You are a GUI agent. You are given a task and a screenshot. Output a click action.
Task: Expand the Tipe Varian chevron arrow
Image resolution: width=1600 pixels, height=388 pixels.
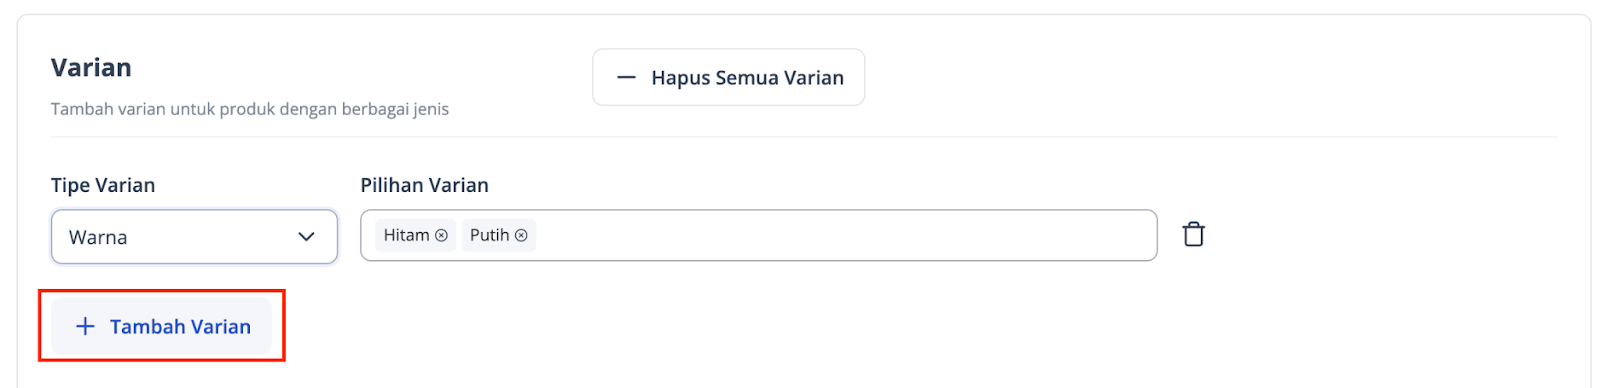coord(306,237)
